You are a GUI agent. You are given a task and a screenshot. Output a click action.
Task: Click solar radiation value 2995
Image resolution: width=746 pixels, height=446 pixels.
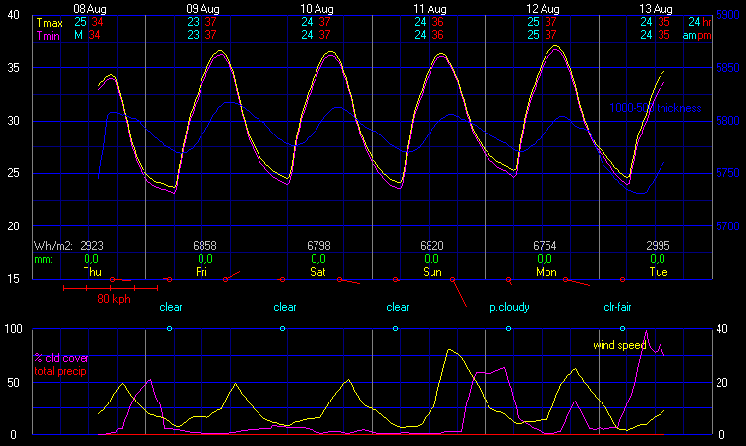click(658, 246)
